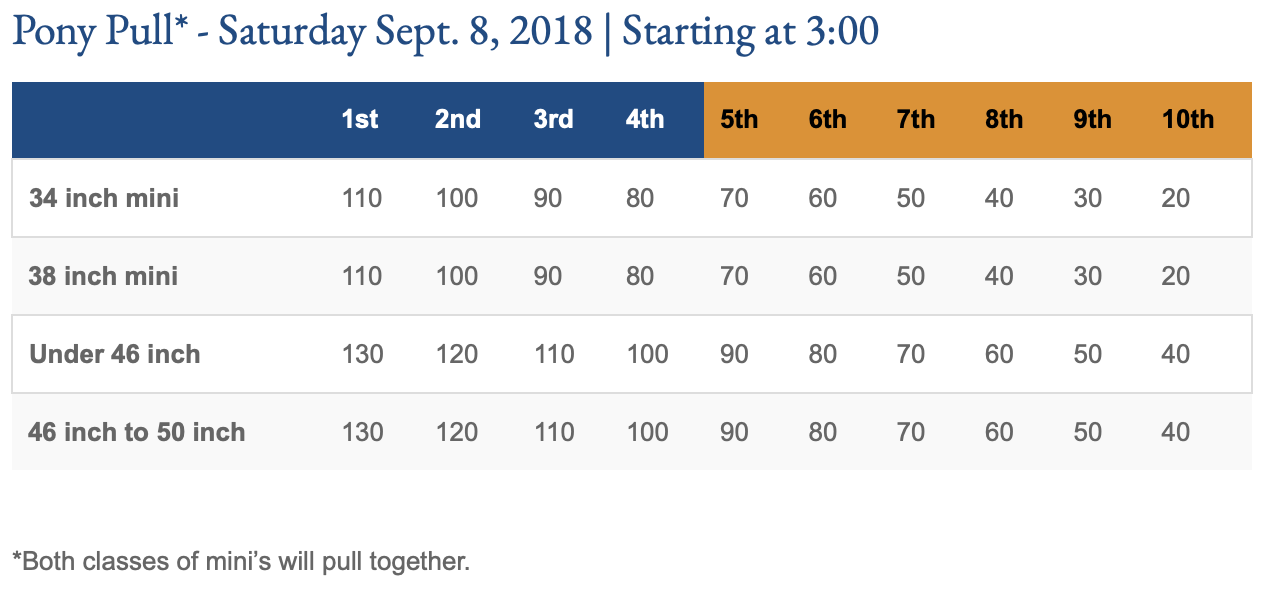Click the orange 5th column header

coord(739,119)
